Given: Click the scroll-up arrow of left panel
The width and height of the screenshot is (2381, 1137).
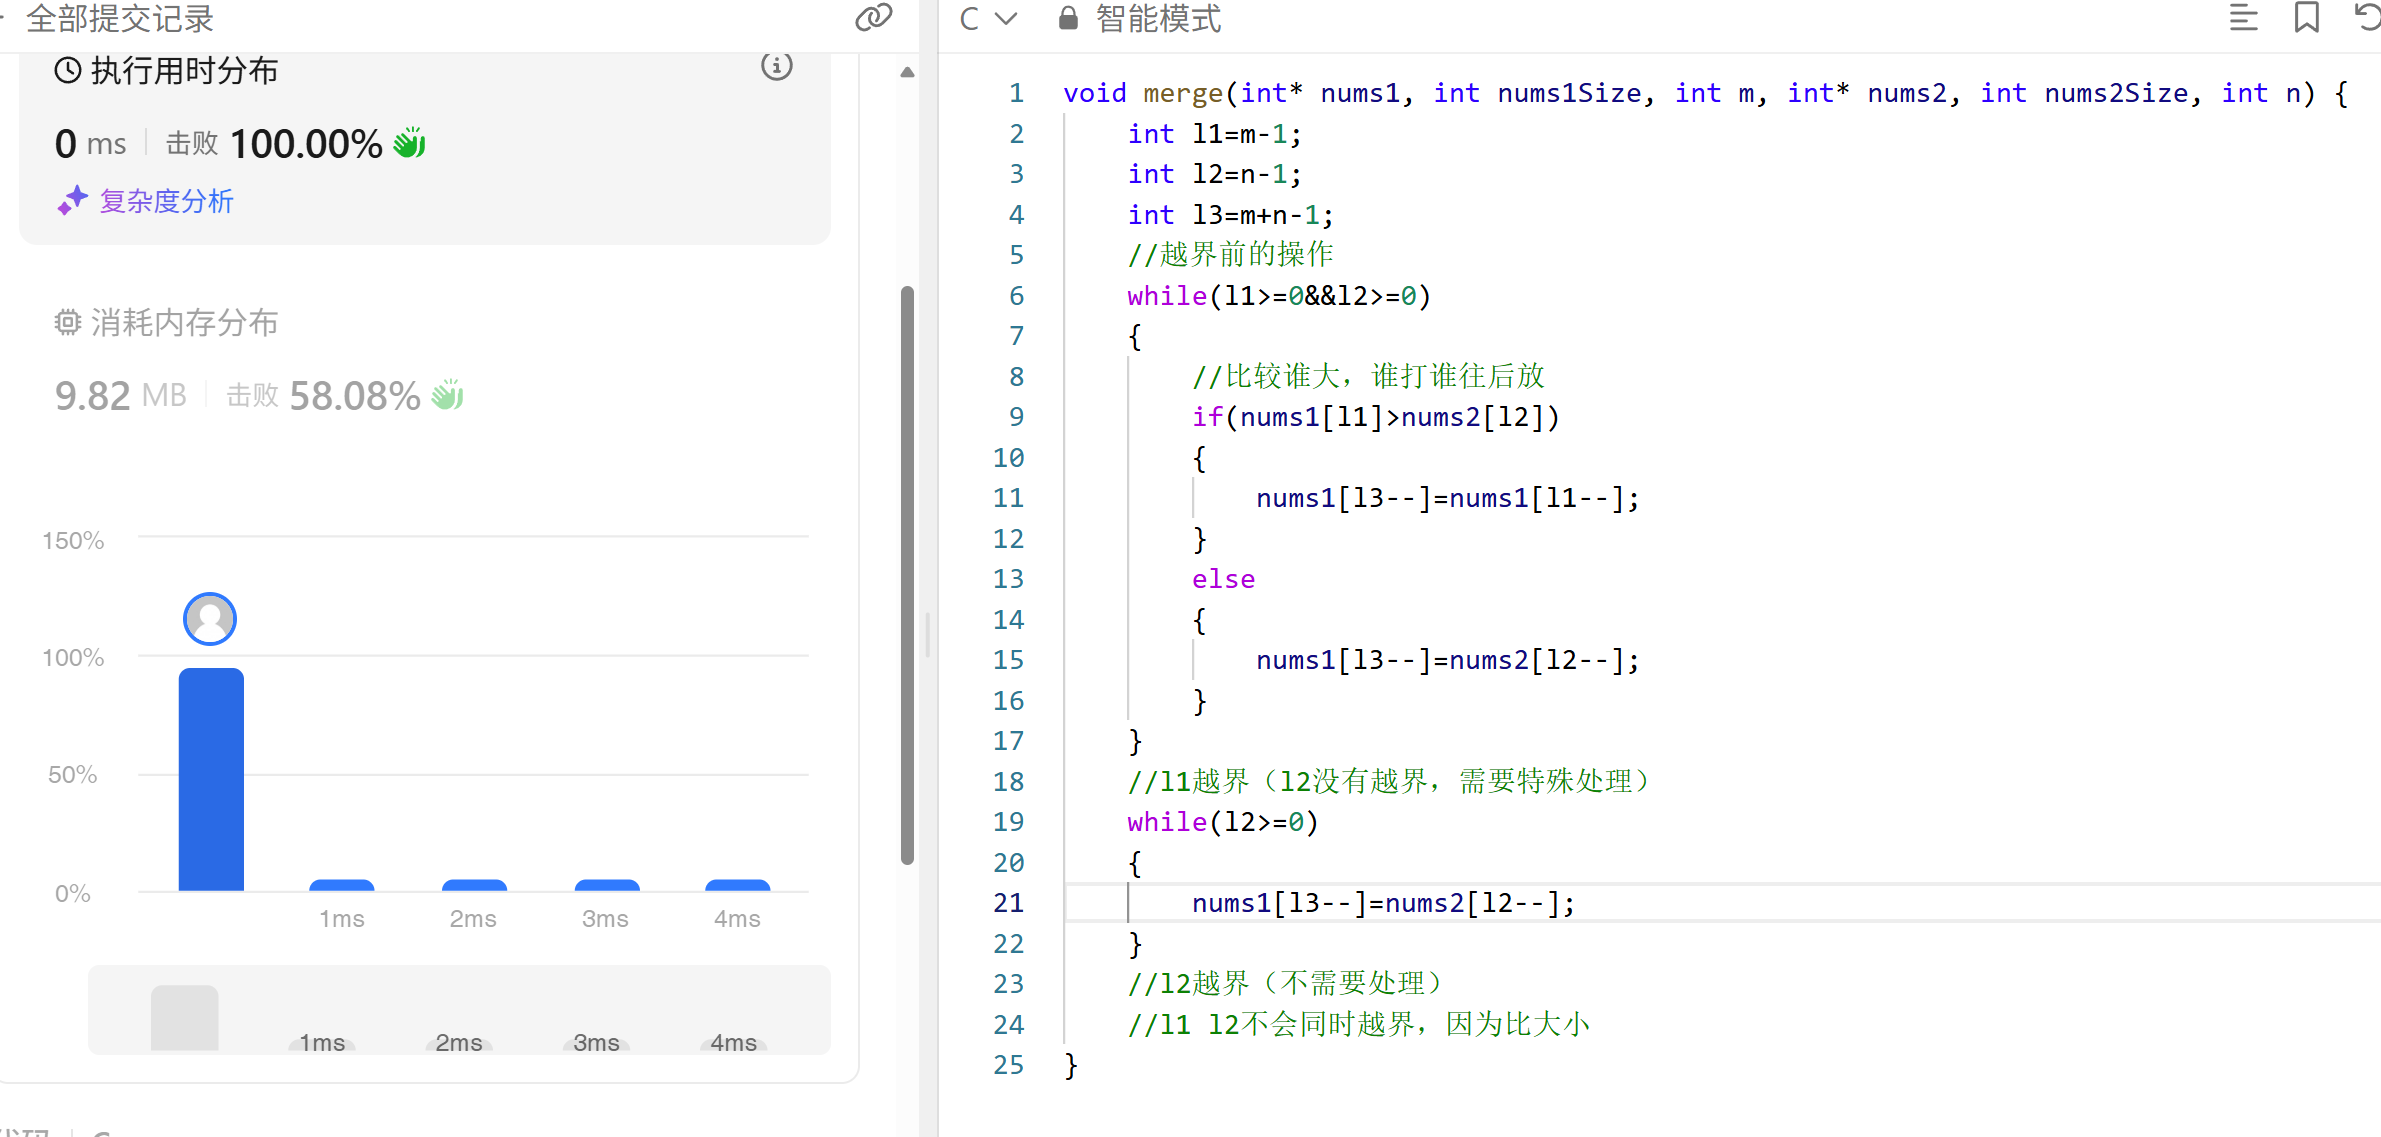Looking at the screenshot, I should click(907, 72).
